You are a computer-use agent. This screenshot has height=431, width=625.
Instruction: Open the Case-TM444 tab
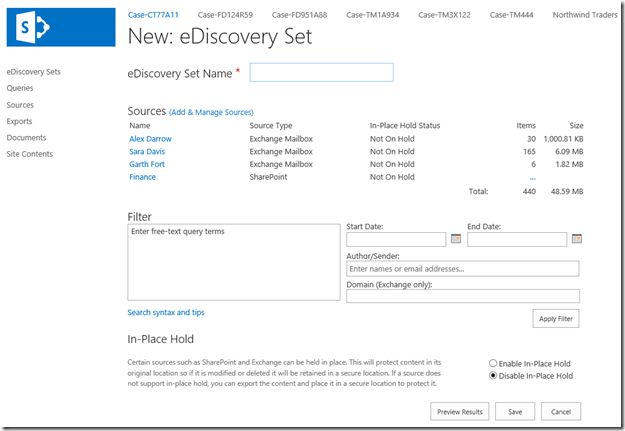pos(511,15)
